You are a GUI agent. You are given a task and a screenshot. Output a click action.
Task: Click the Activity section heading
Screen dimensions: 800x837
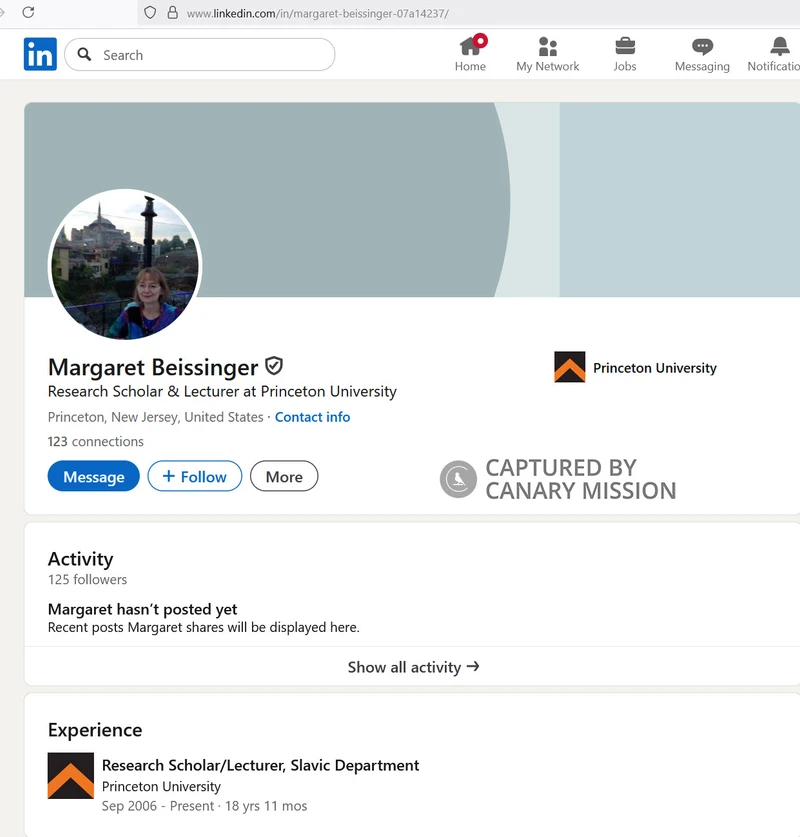point(81,559)
